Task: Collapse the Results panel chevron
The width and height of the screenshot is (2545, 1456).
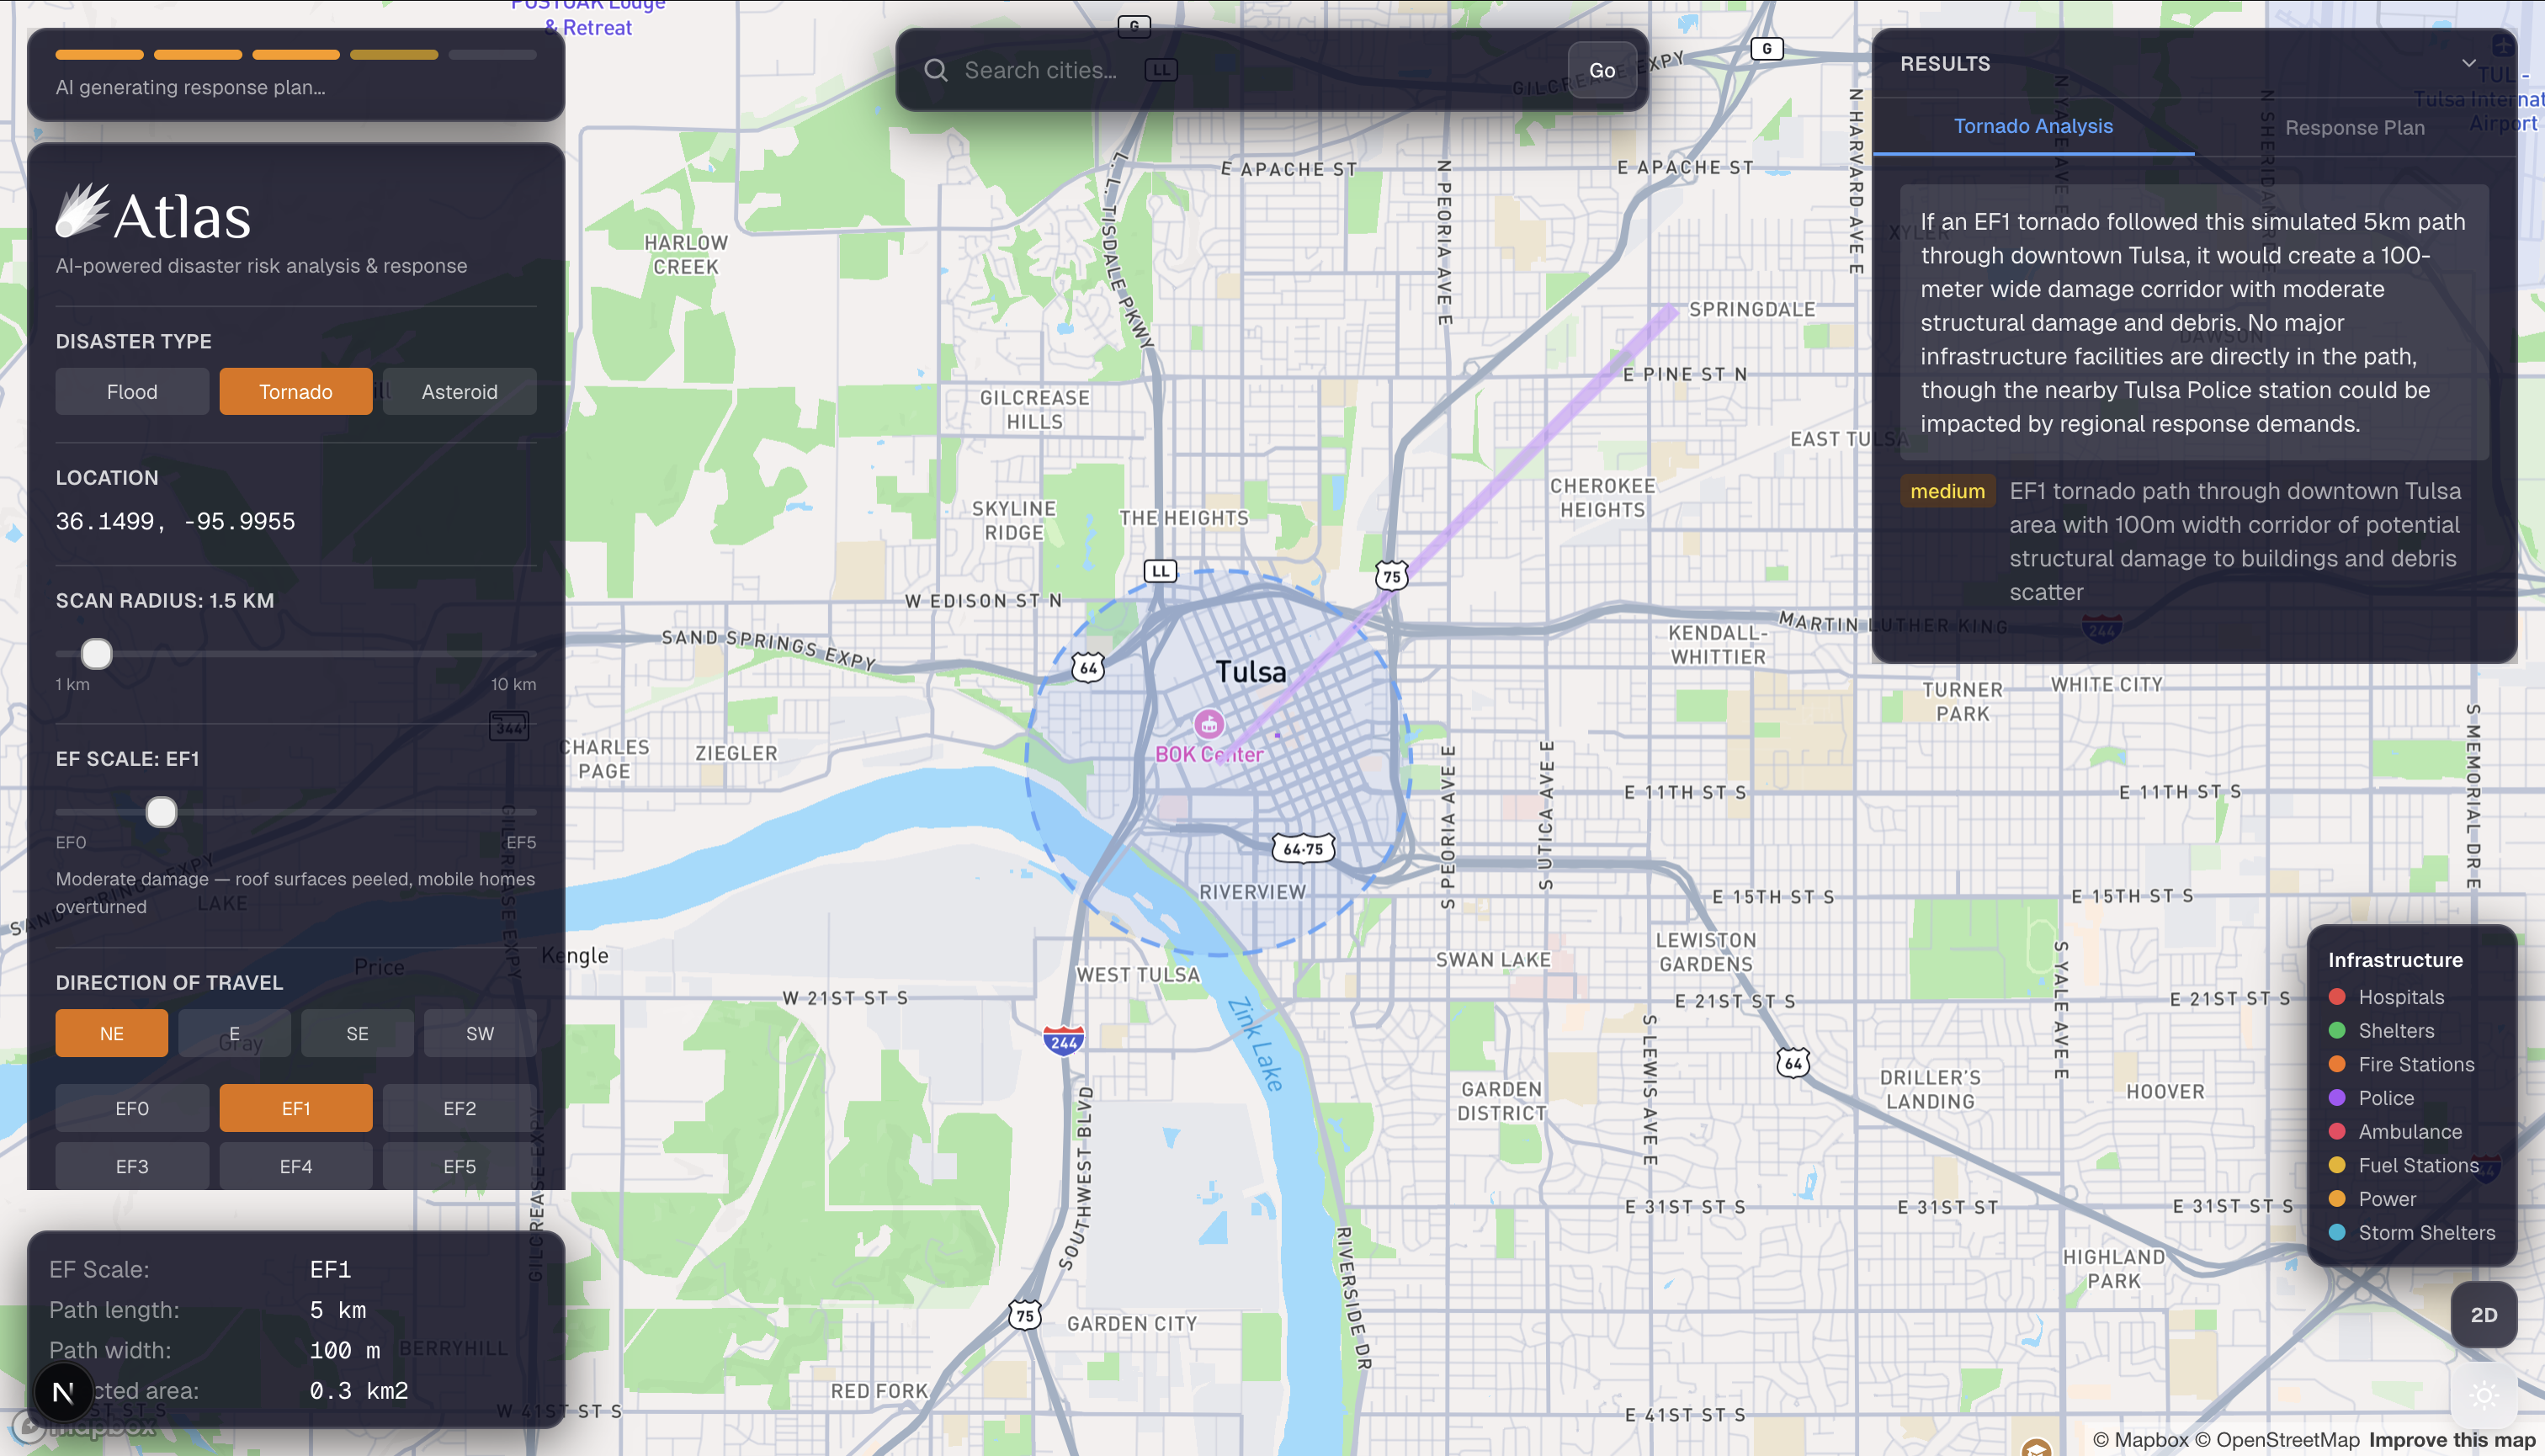Action: tap(2469, 63)
